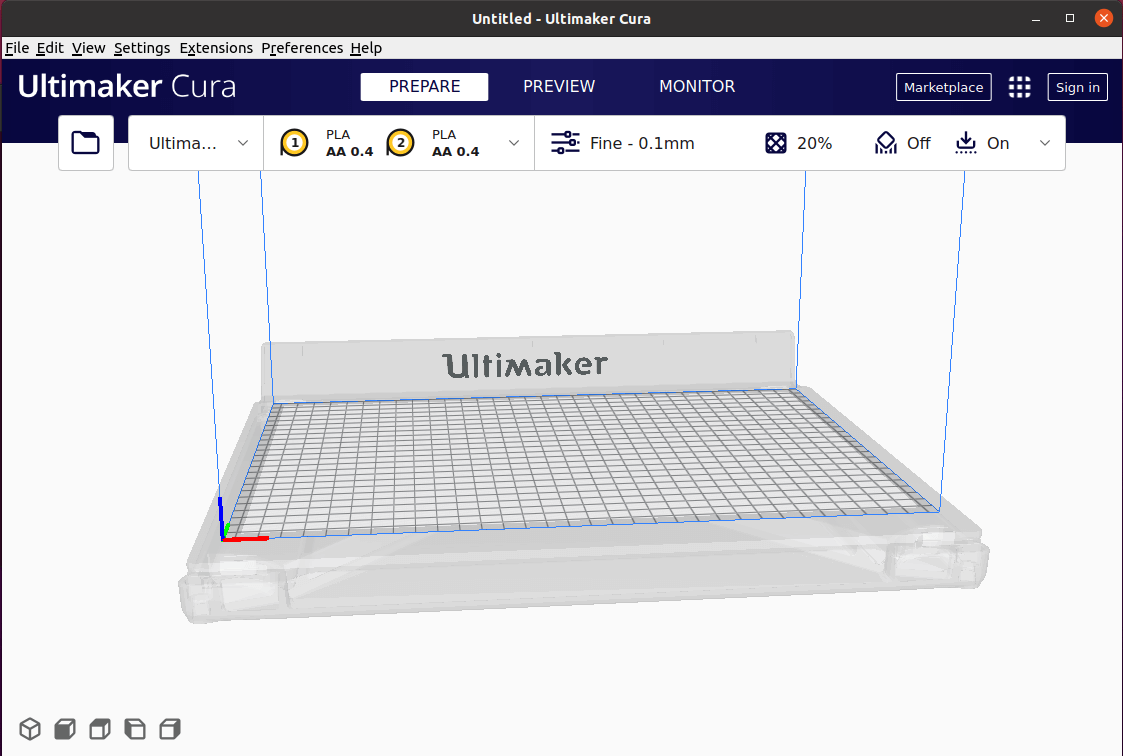Select the 3D perspective view cube icon
Screen dimensions: 1123x756
click(30, 729)
